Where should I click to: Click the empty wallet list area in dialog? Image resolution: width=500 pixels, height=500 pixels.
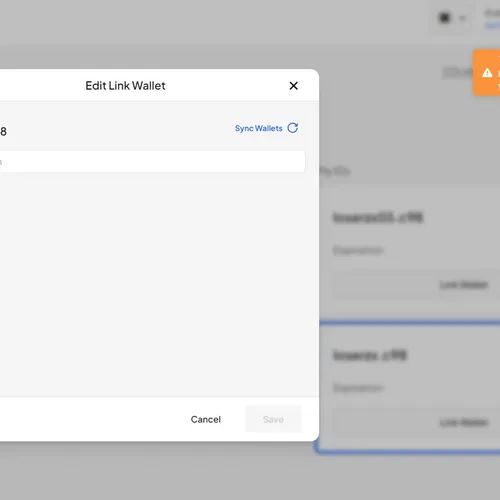[x=152, y=283]
